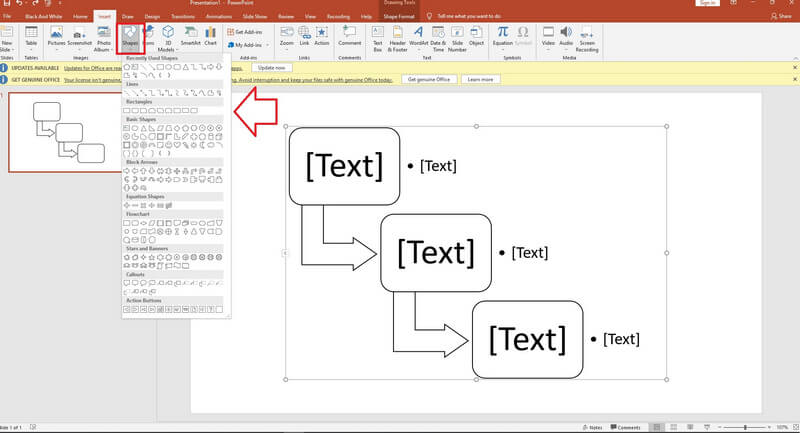Select the top [Text] rounded box
800x433 pixels.
point(344,166)
